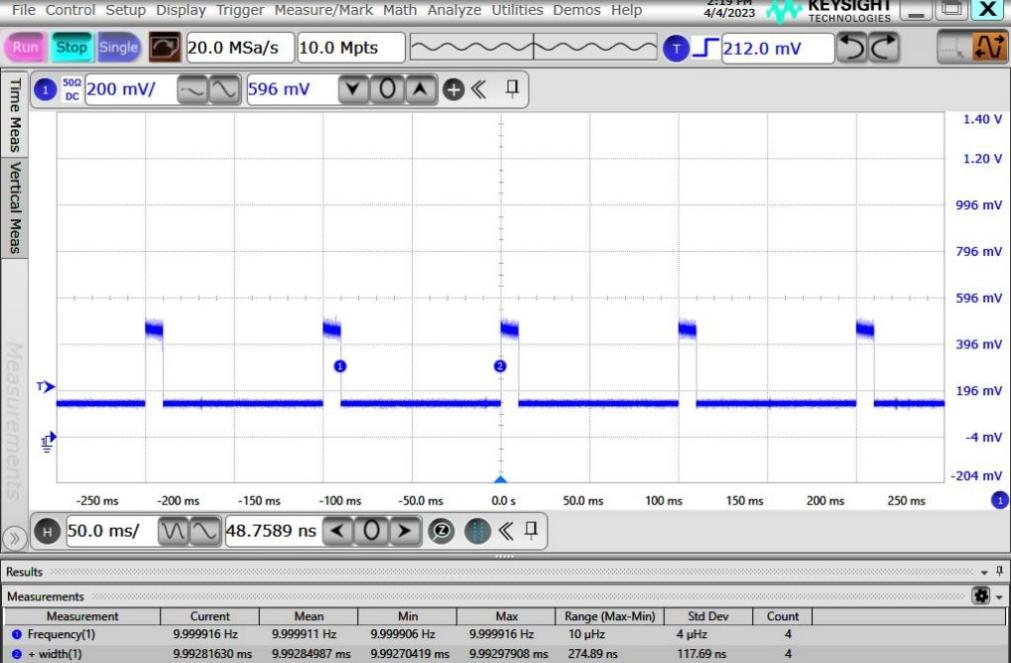The image size is (1011, 663).
Task: Click the rising edge trigger slope icon
Action: (705, 48)
